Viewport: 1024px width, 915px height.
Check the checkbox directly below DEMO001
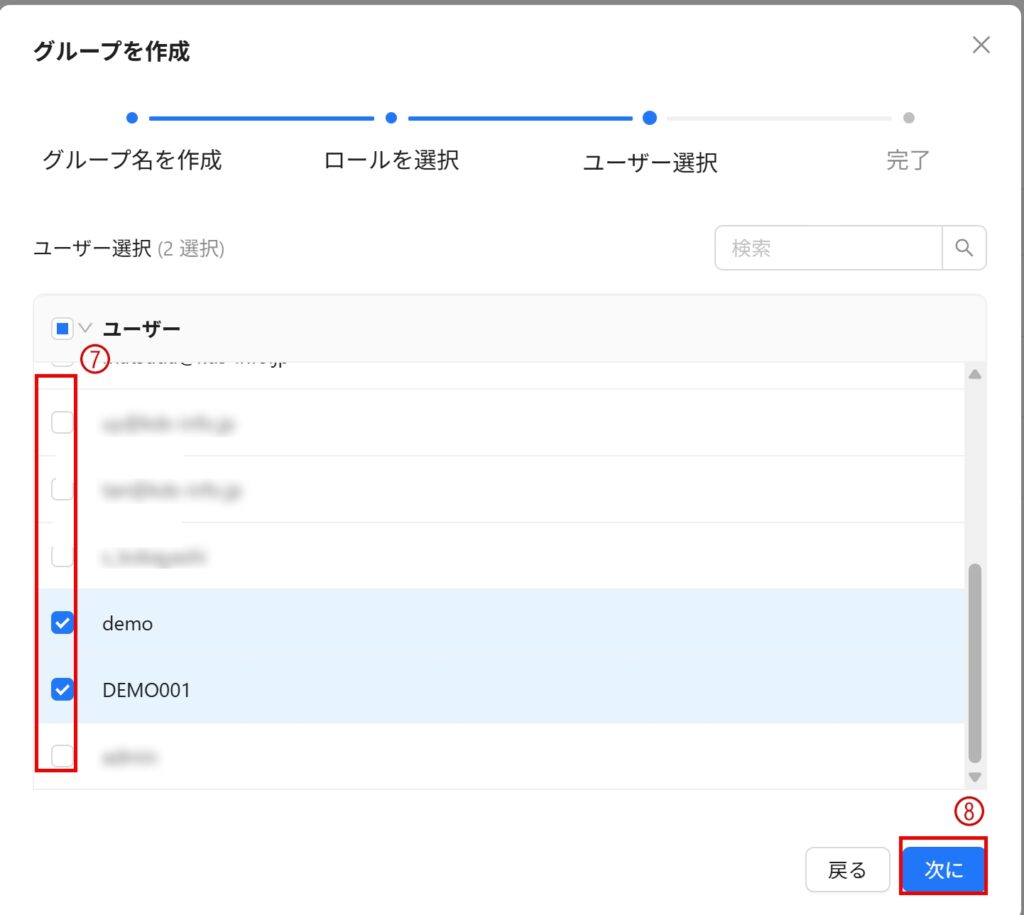click(62, 756)
